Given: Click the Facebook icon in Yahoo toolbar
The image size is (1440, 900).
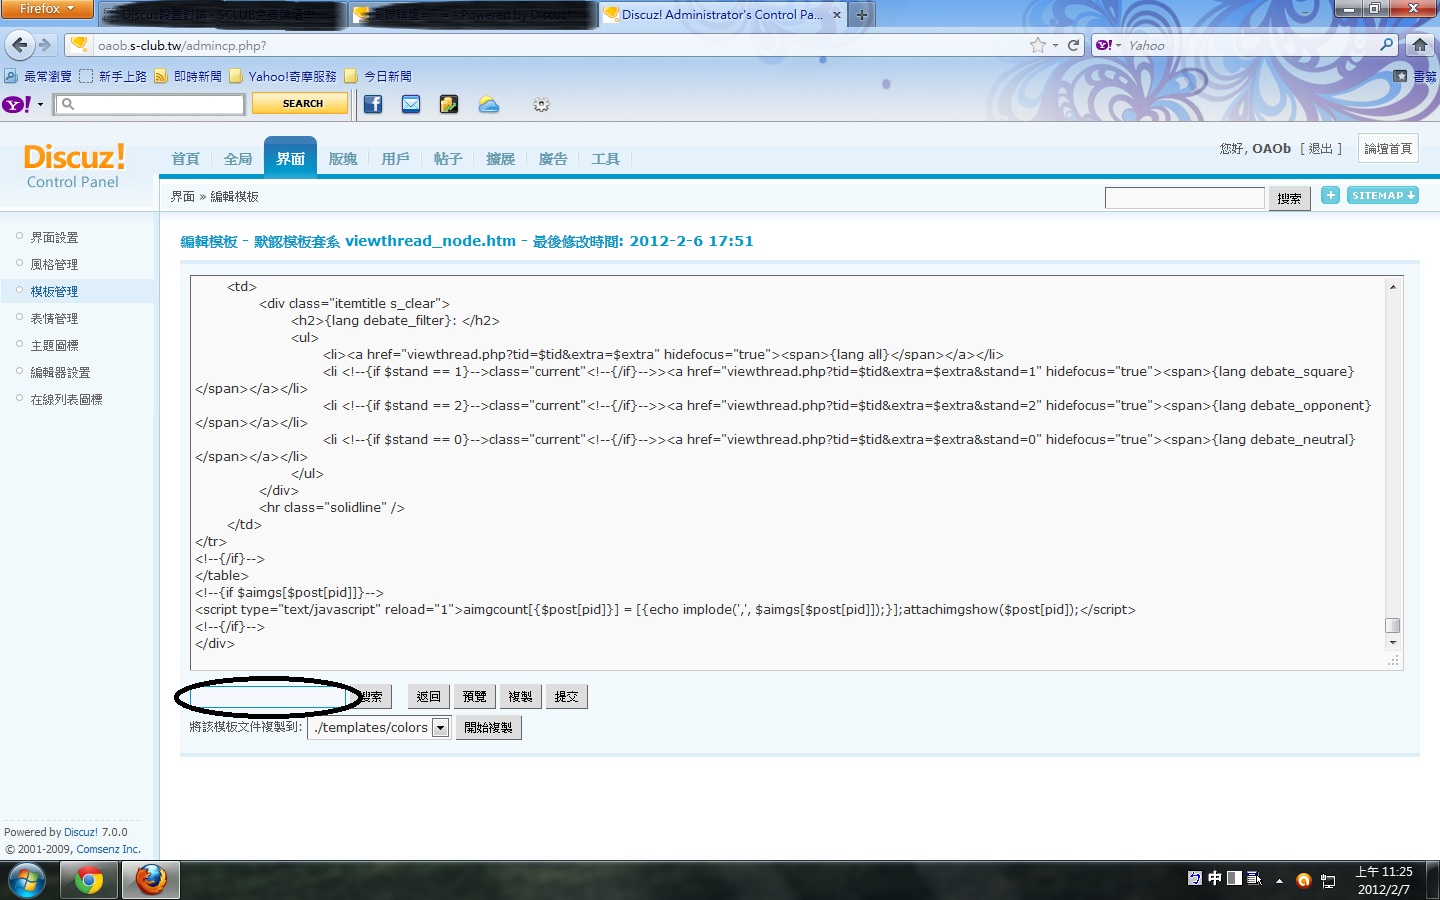Looking at the screenshot, I should [x=373, y=104].
